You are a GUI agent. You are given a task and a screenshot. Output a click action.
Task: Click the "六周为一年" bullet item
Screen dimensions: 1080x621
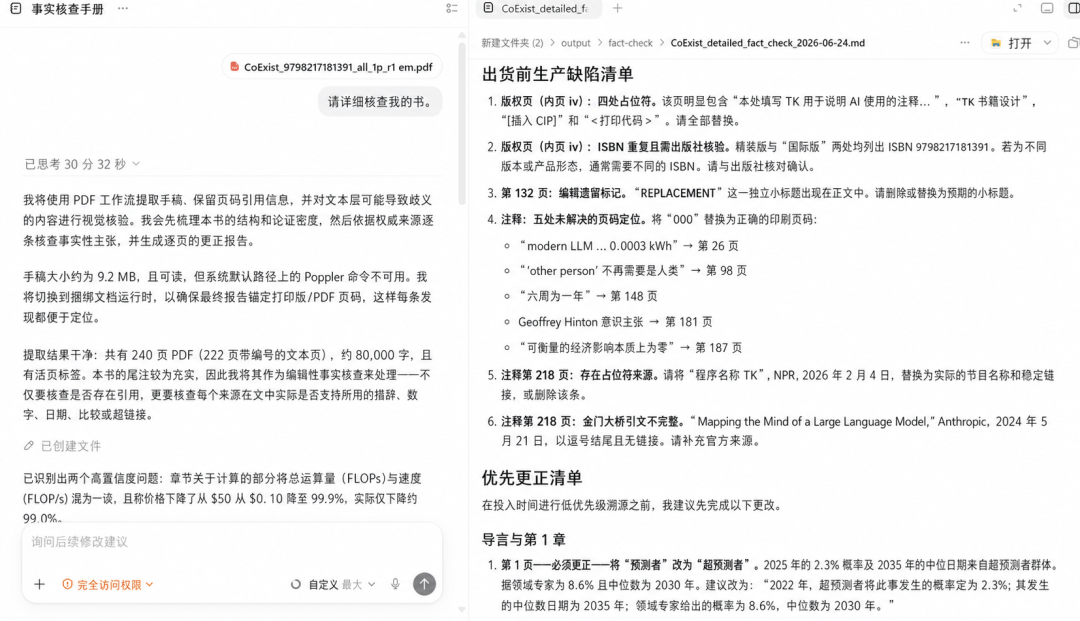(588, 296)
